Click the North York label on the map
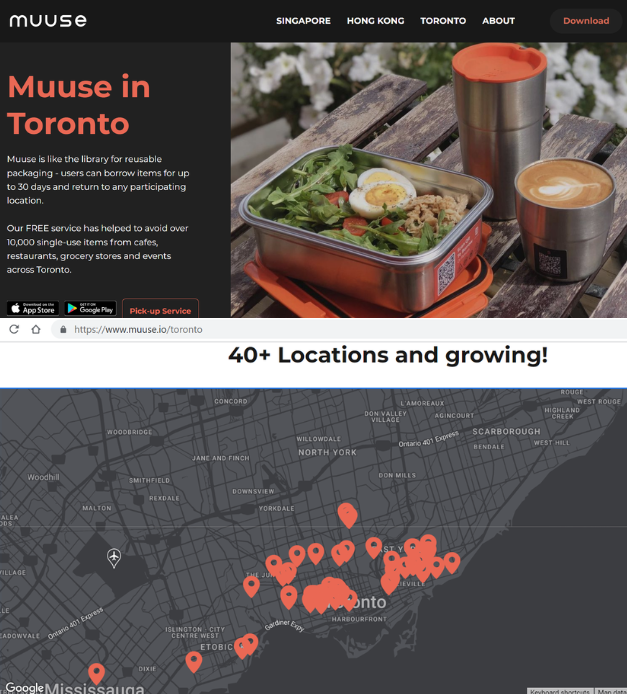Screen dimensions: 627x694 coord(327,452)
